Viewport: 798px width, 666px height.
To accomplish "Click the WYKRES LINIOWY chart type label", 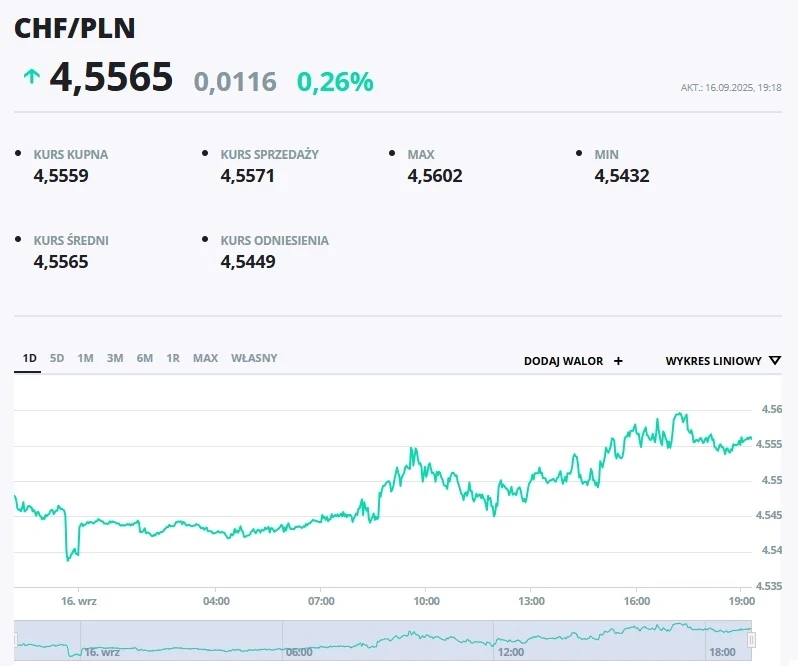I will [713, 361].
